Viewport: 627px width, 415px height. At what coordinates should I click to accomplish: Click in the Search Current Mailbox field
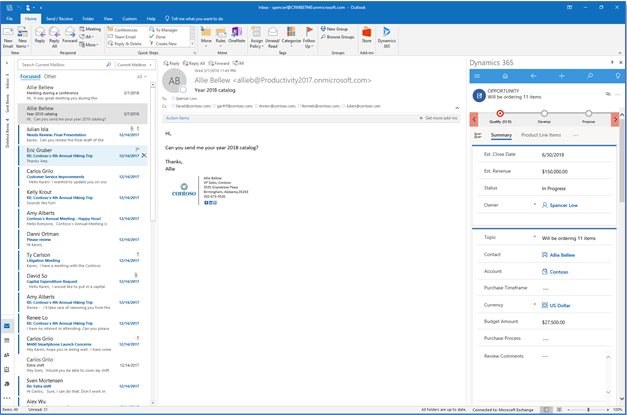point(63,64)
